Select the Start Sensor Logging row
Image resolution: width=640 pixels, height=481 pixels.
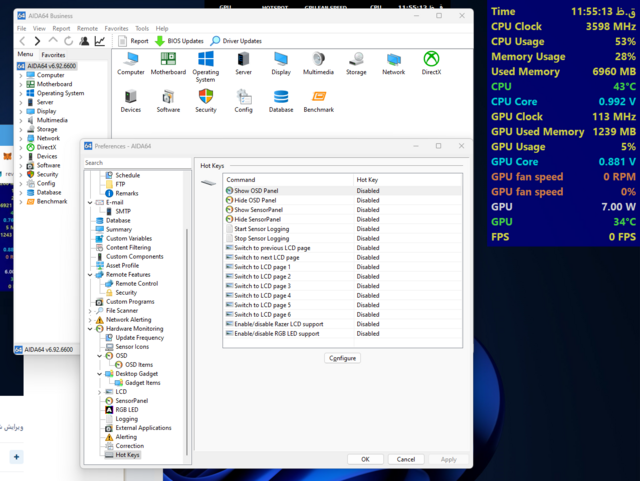pos(342,229)
